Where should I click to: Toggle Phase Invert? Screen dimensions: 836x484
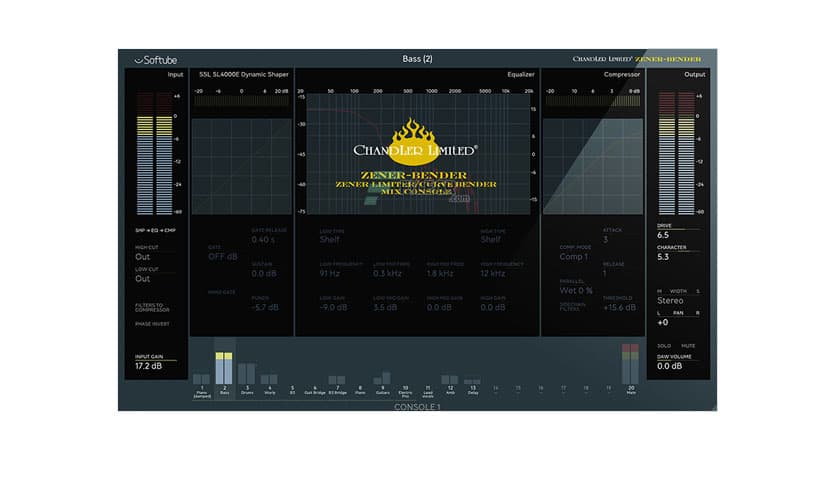(152, 324)
